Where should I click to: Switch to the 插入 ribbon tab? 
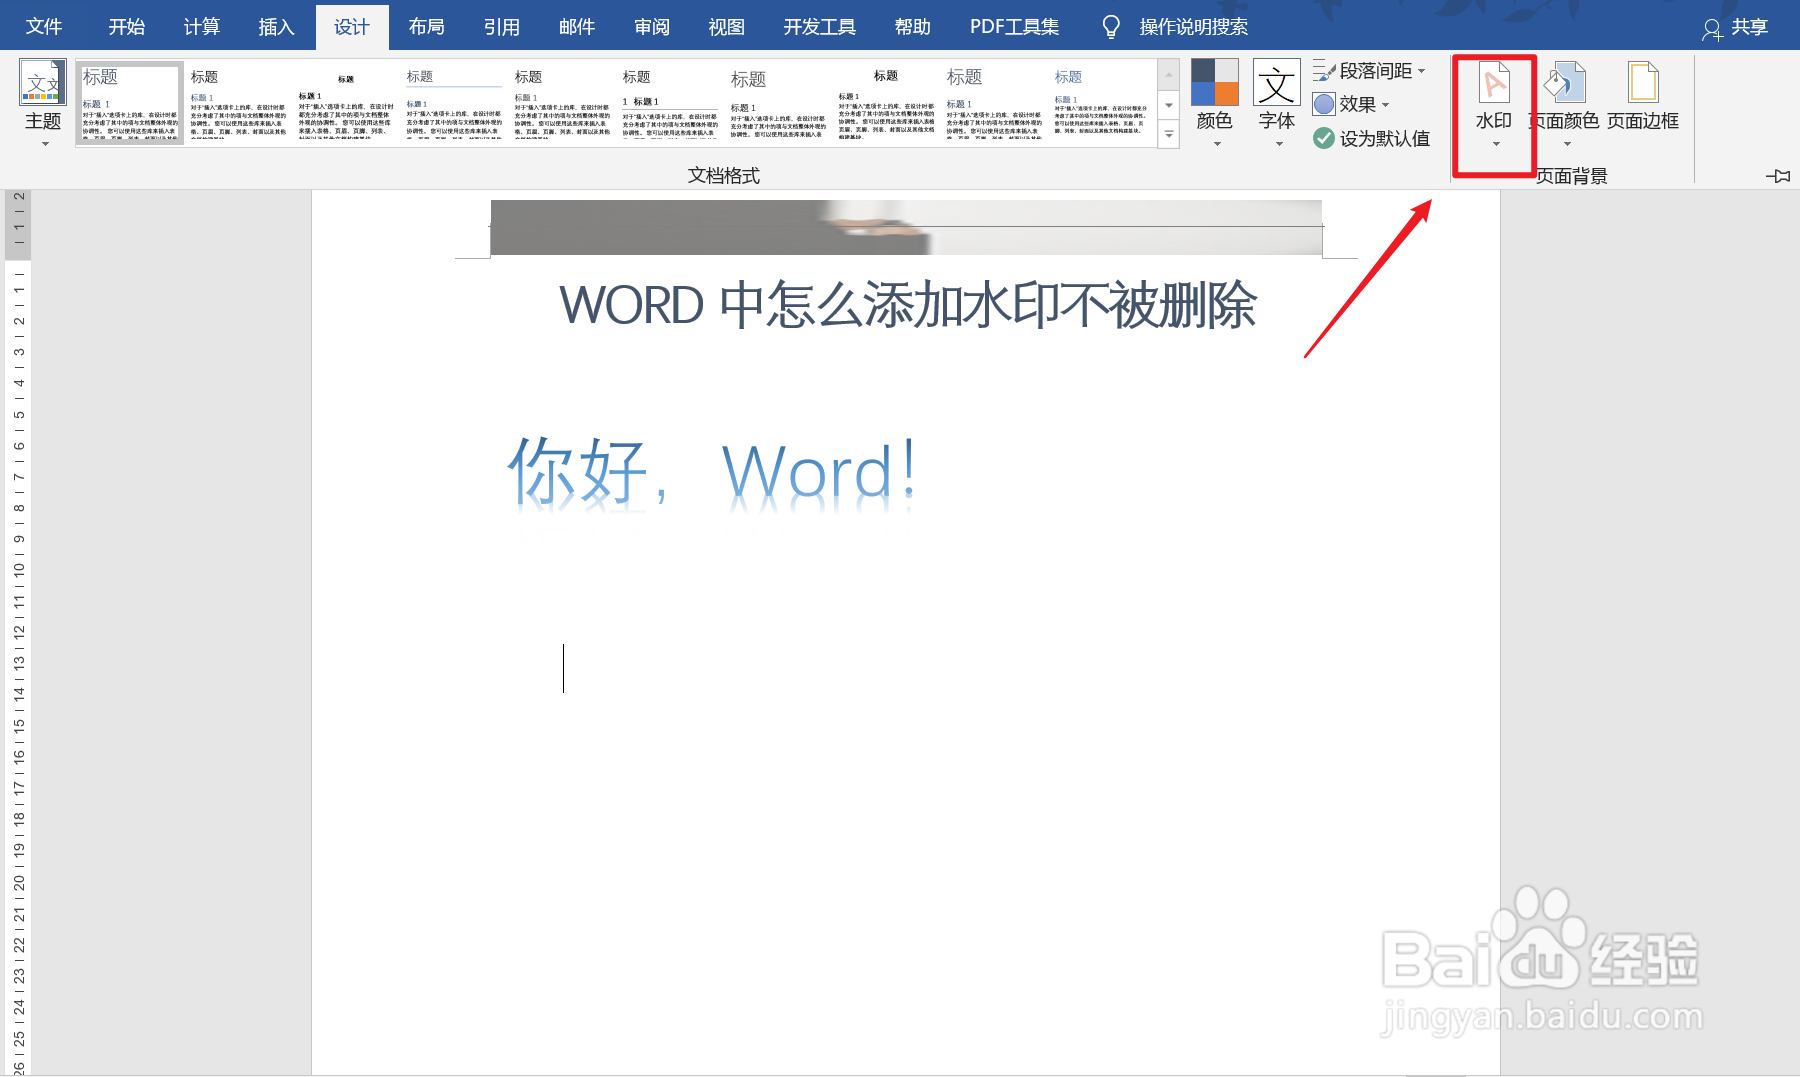[276, 26]
